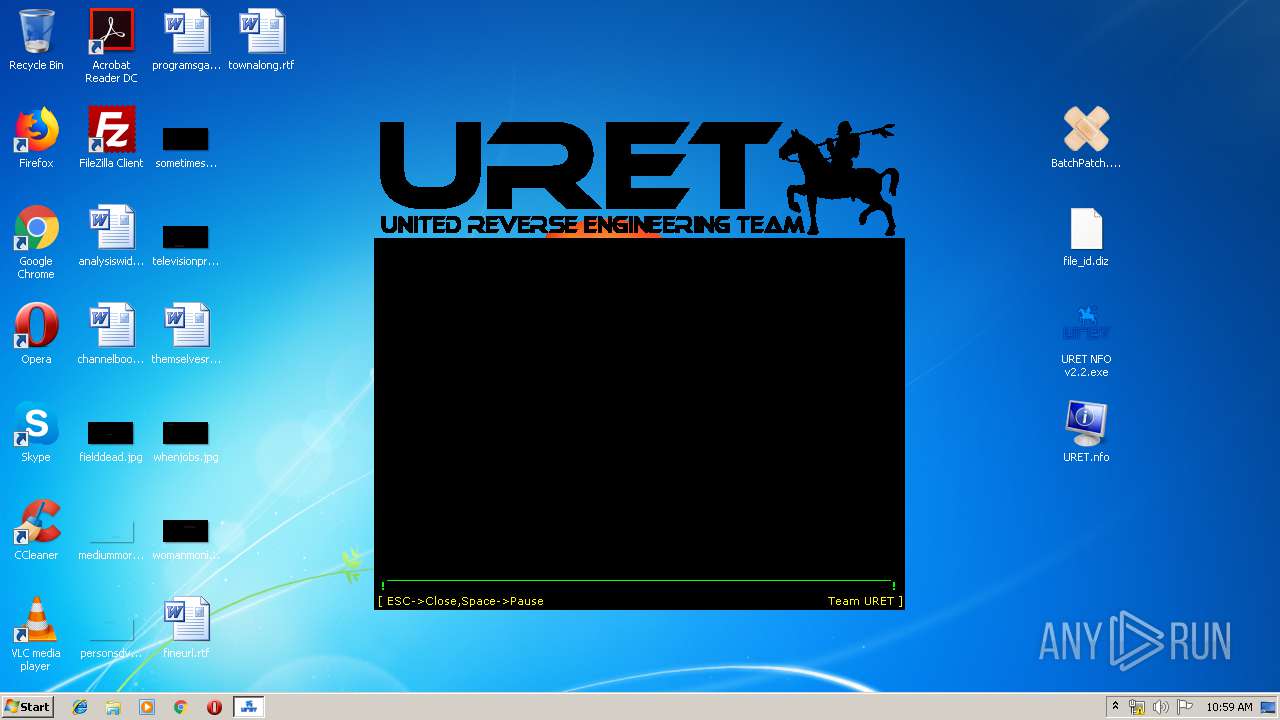Open Action Center flag icon
Image resolution: width=1280 pixels, height=720 pixels.
[x=1184, y=707]
